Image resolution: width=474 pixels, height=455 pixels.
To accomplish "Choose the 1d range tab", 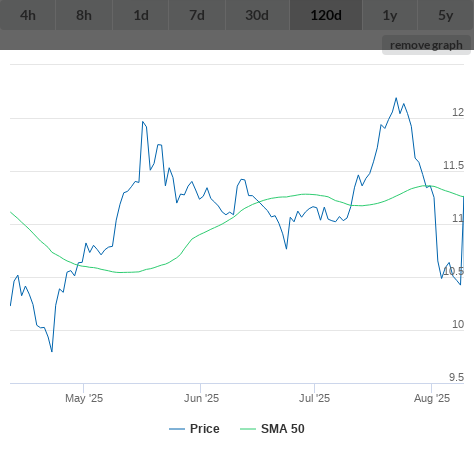I will [141, 15].
